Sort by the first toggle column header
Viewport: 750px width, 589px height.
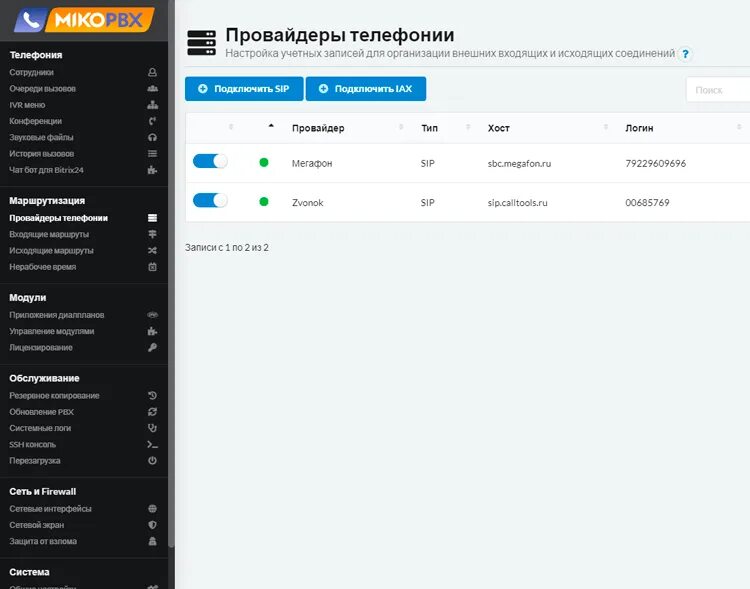click(x=231, y=127)
